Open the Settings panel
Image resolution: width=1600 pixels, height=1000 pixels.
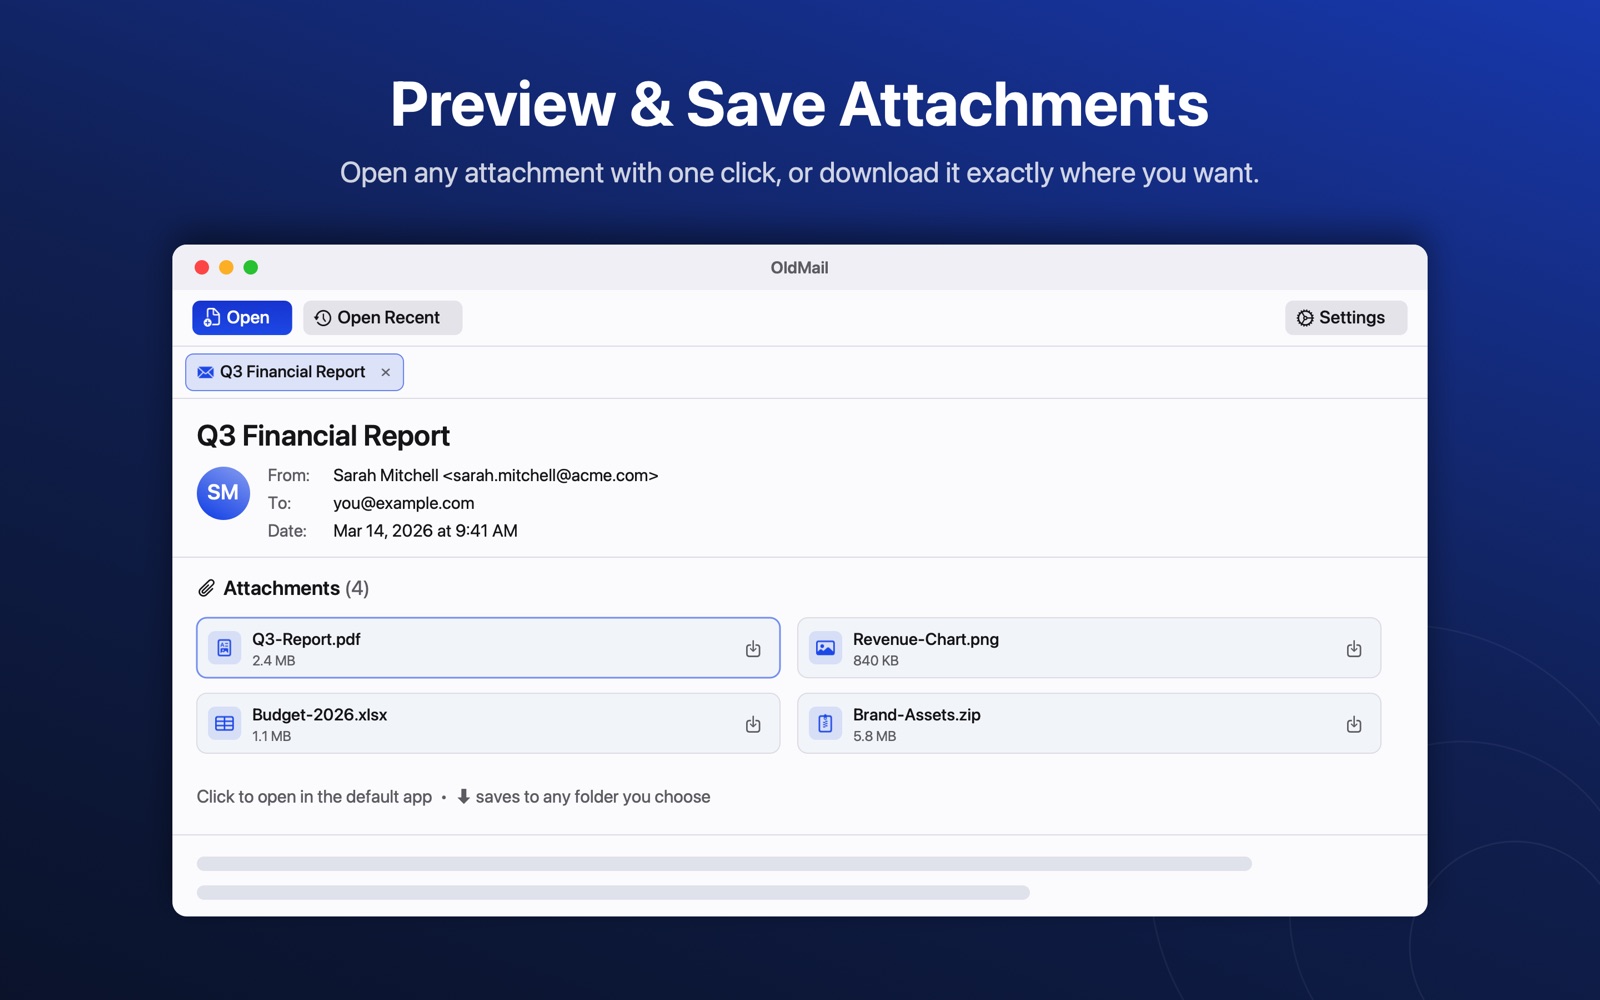(x=1346, y=318)
